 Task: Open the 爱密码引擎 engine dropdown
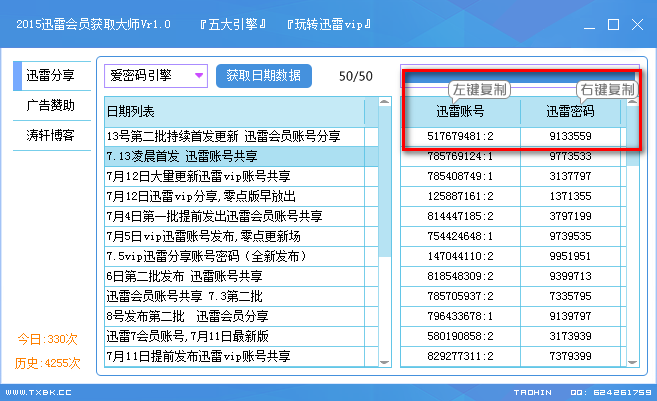pyautogui.click(x=156, y=76)
